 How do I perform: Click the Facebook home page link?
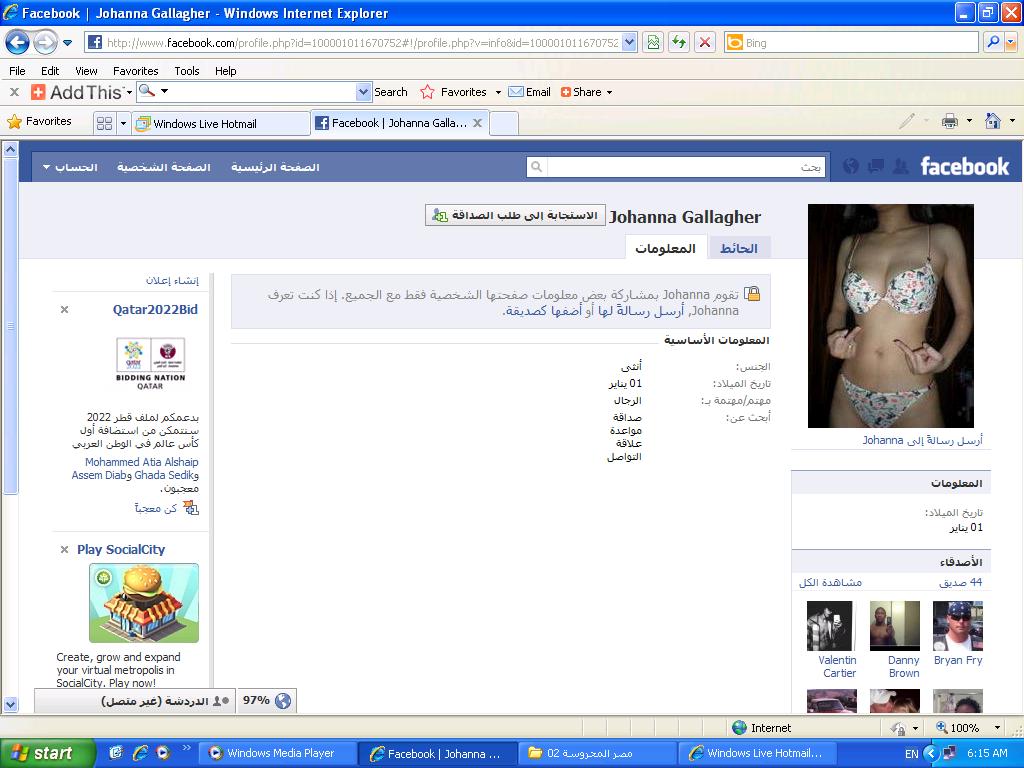tap(275, 167)
